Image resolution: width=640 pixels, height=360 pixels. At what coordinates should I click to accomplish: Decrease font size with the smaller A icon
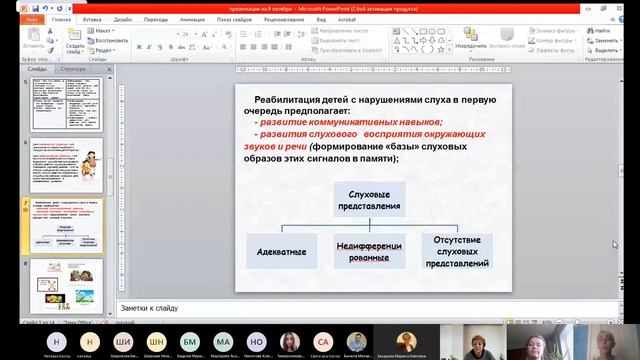pos(214,35)
